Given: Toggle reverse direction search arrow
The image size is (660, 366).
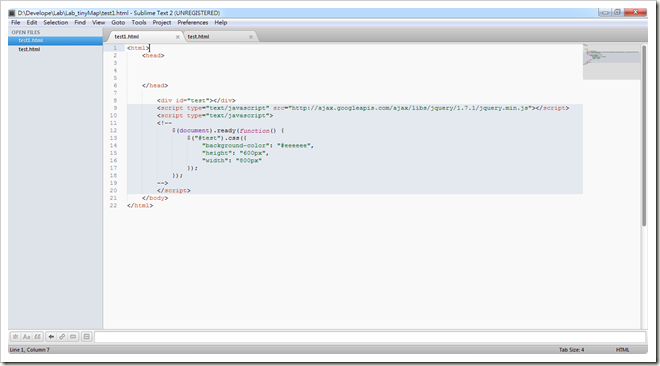Looking at the screenshot, I should (x=51, y=337).
